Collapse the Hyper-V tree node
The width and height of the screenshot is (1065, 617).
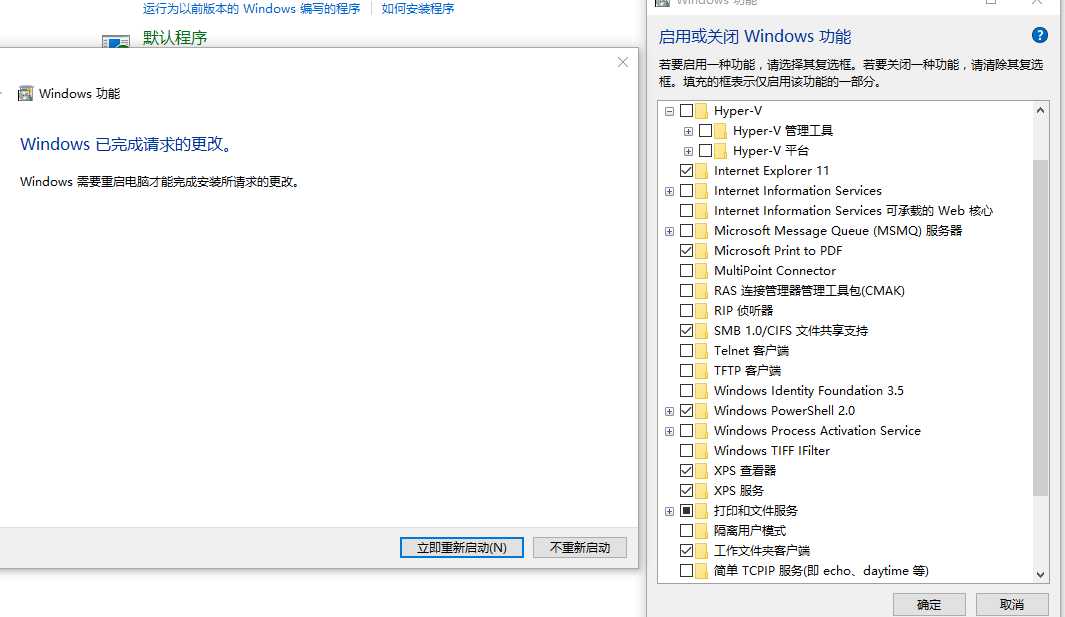click(670, 111)
